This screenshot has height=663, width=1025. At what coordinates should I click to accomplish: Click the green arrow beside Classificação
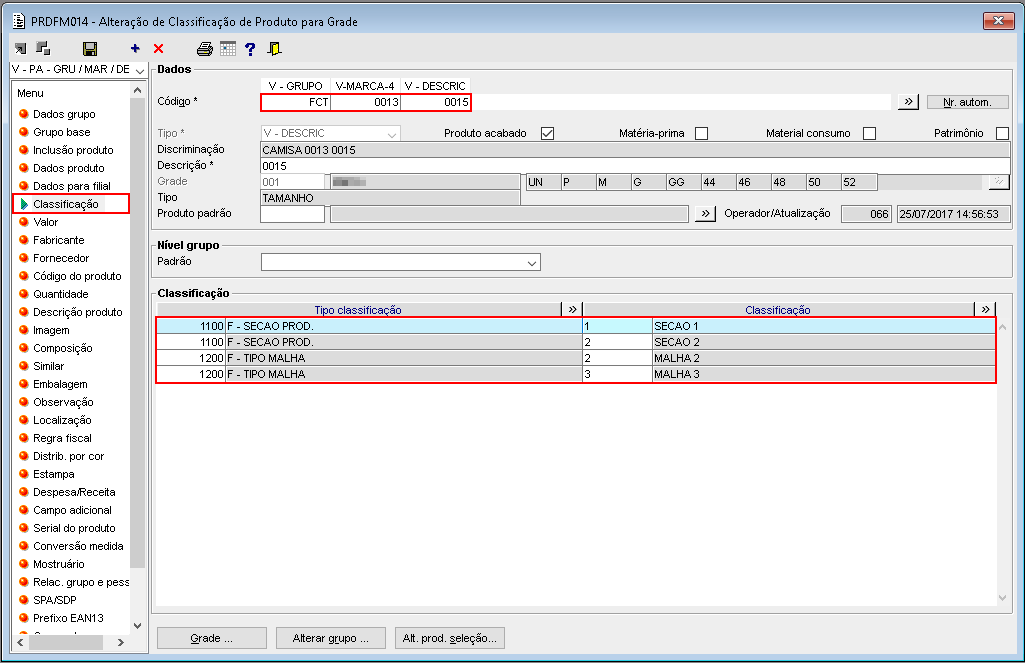(24, 204)
